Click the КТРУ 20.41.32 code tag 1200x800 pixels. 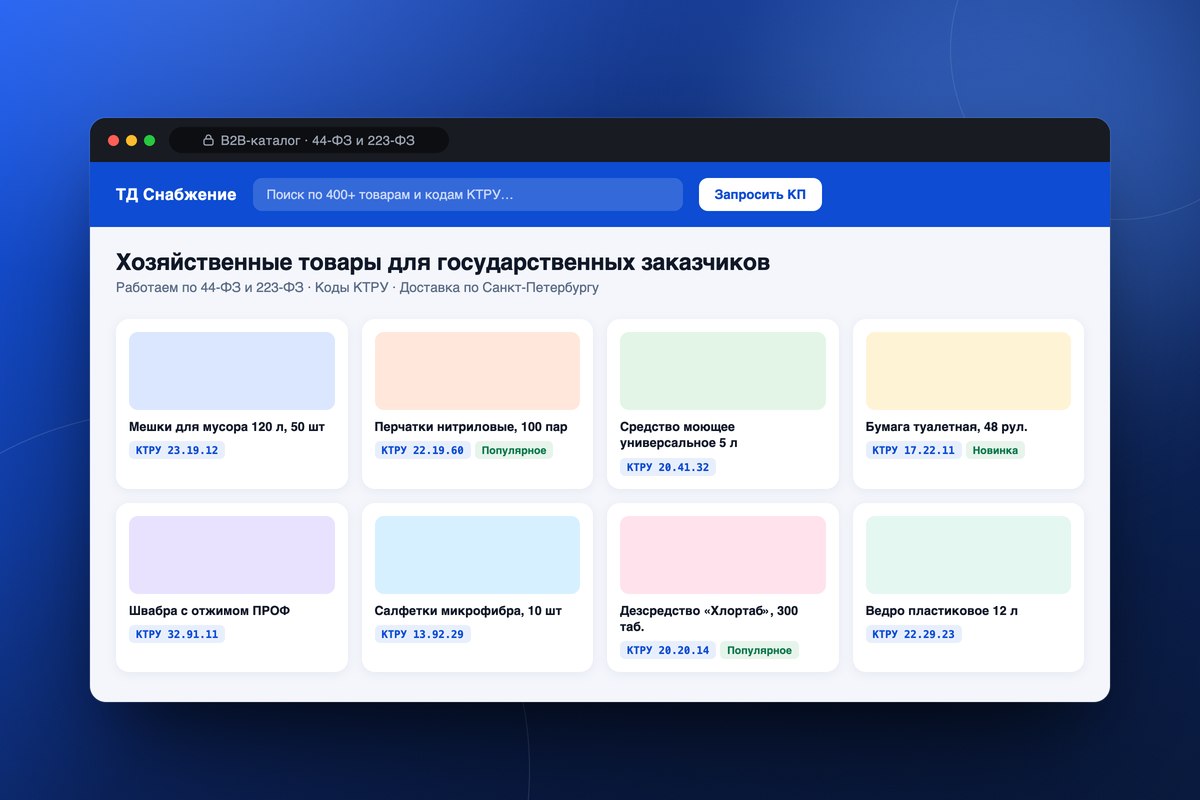pyautogui.click(x=668, y=467)
